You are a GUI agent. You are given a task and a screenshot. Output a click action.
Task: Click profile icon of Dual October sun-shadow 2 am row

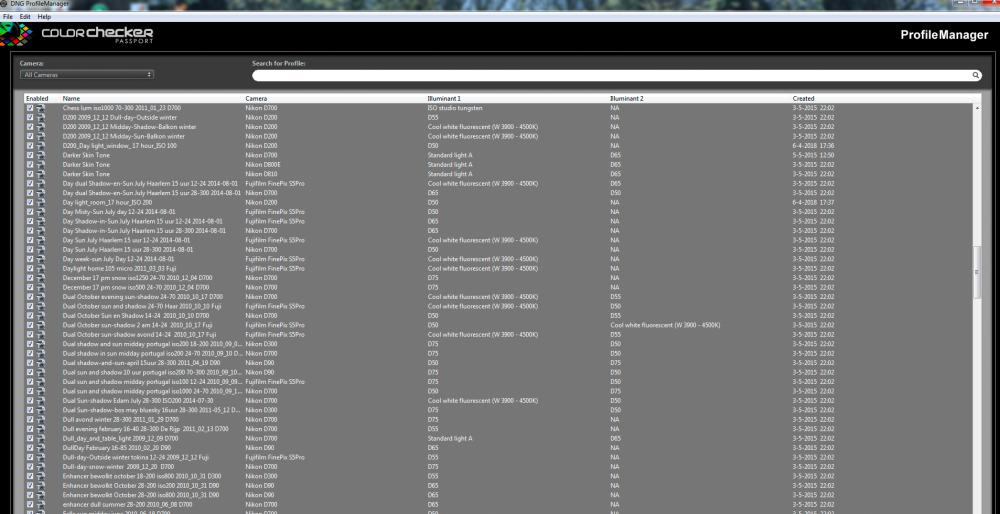click(x=41, y=325)
